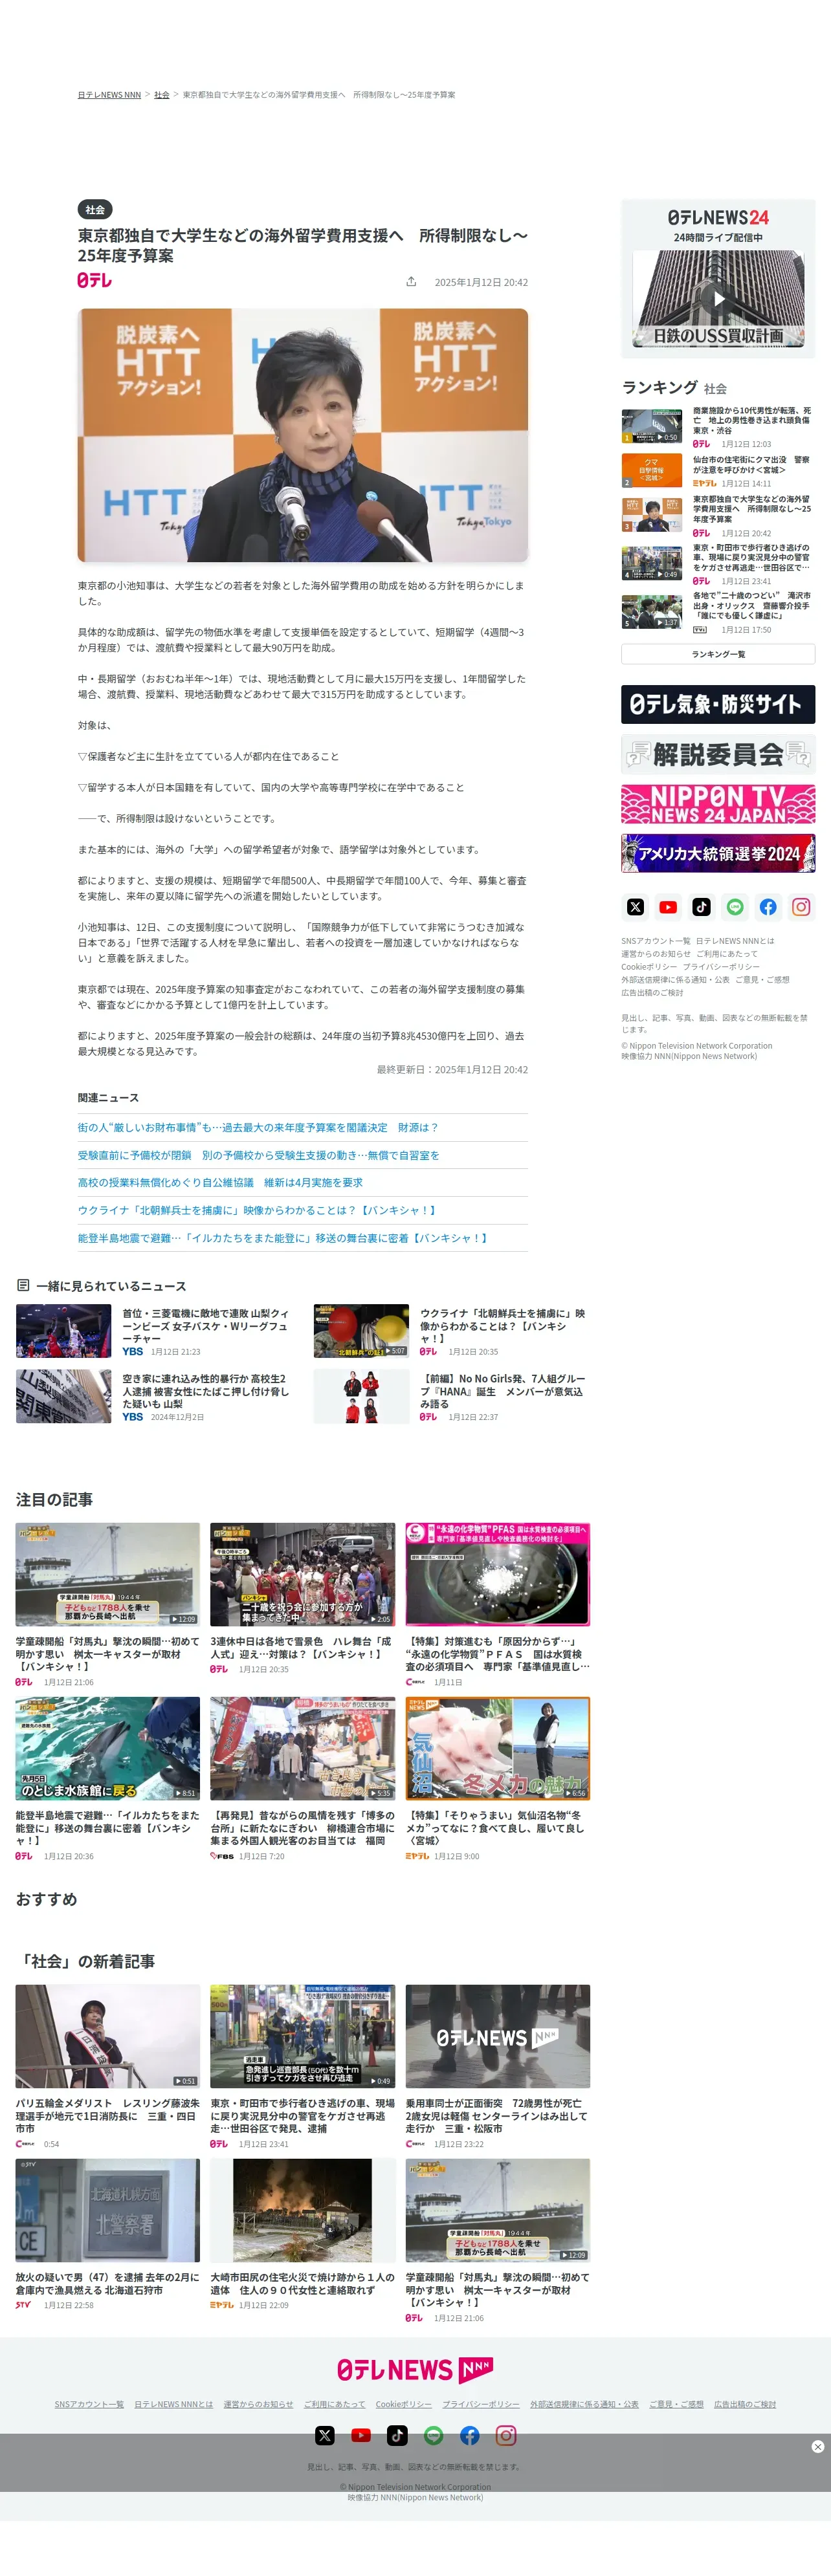Open the 解説委員会 banner
The width and height of the screenshot is (831, 2576).
[718, 754]
